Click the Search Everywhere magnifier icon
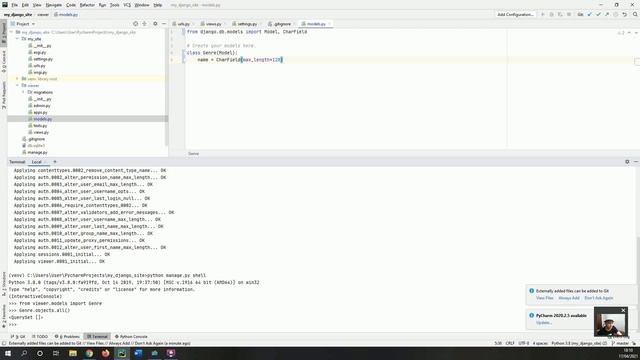Screen dimensions: 640x360 [635, 15]
